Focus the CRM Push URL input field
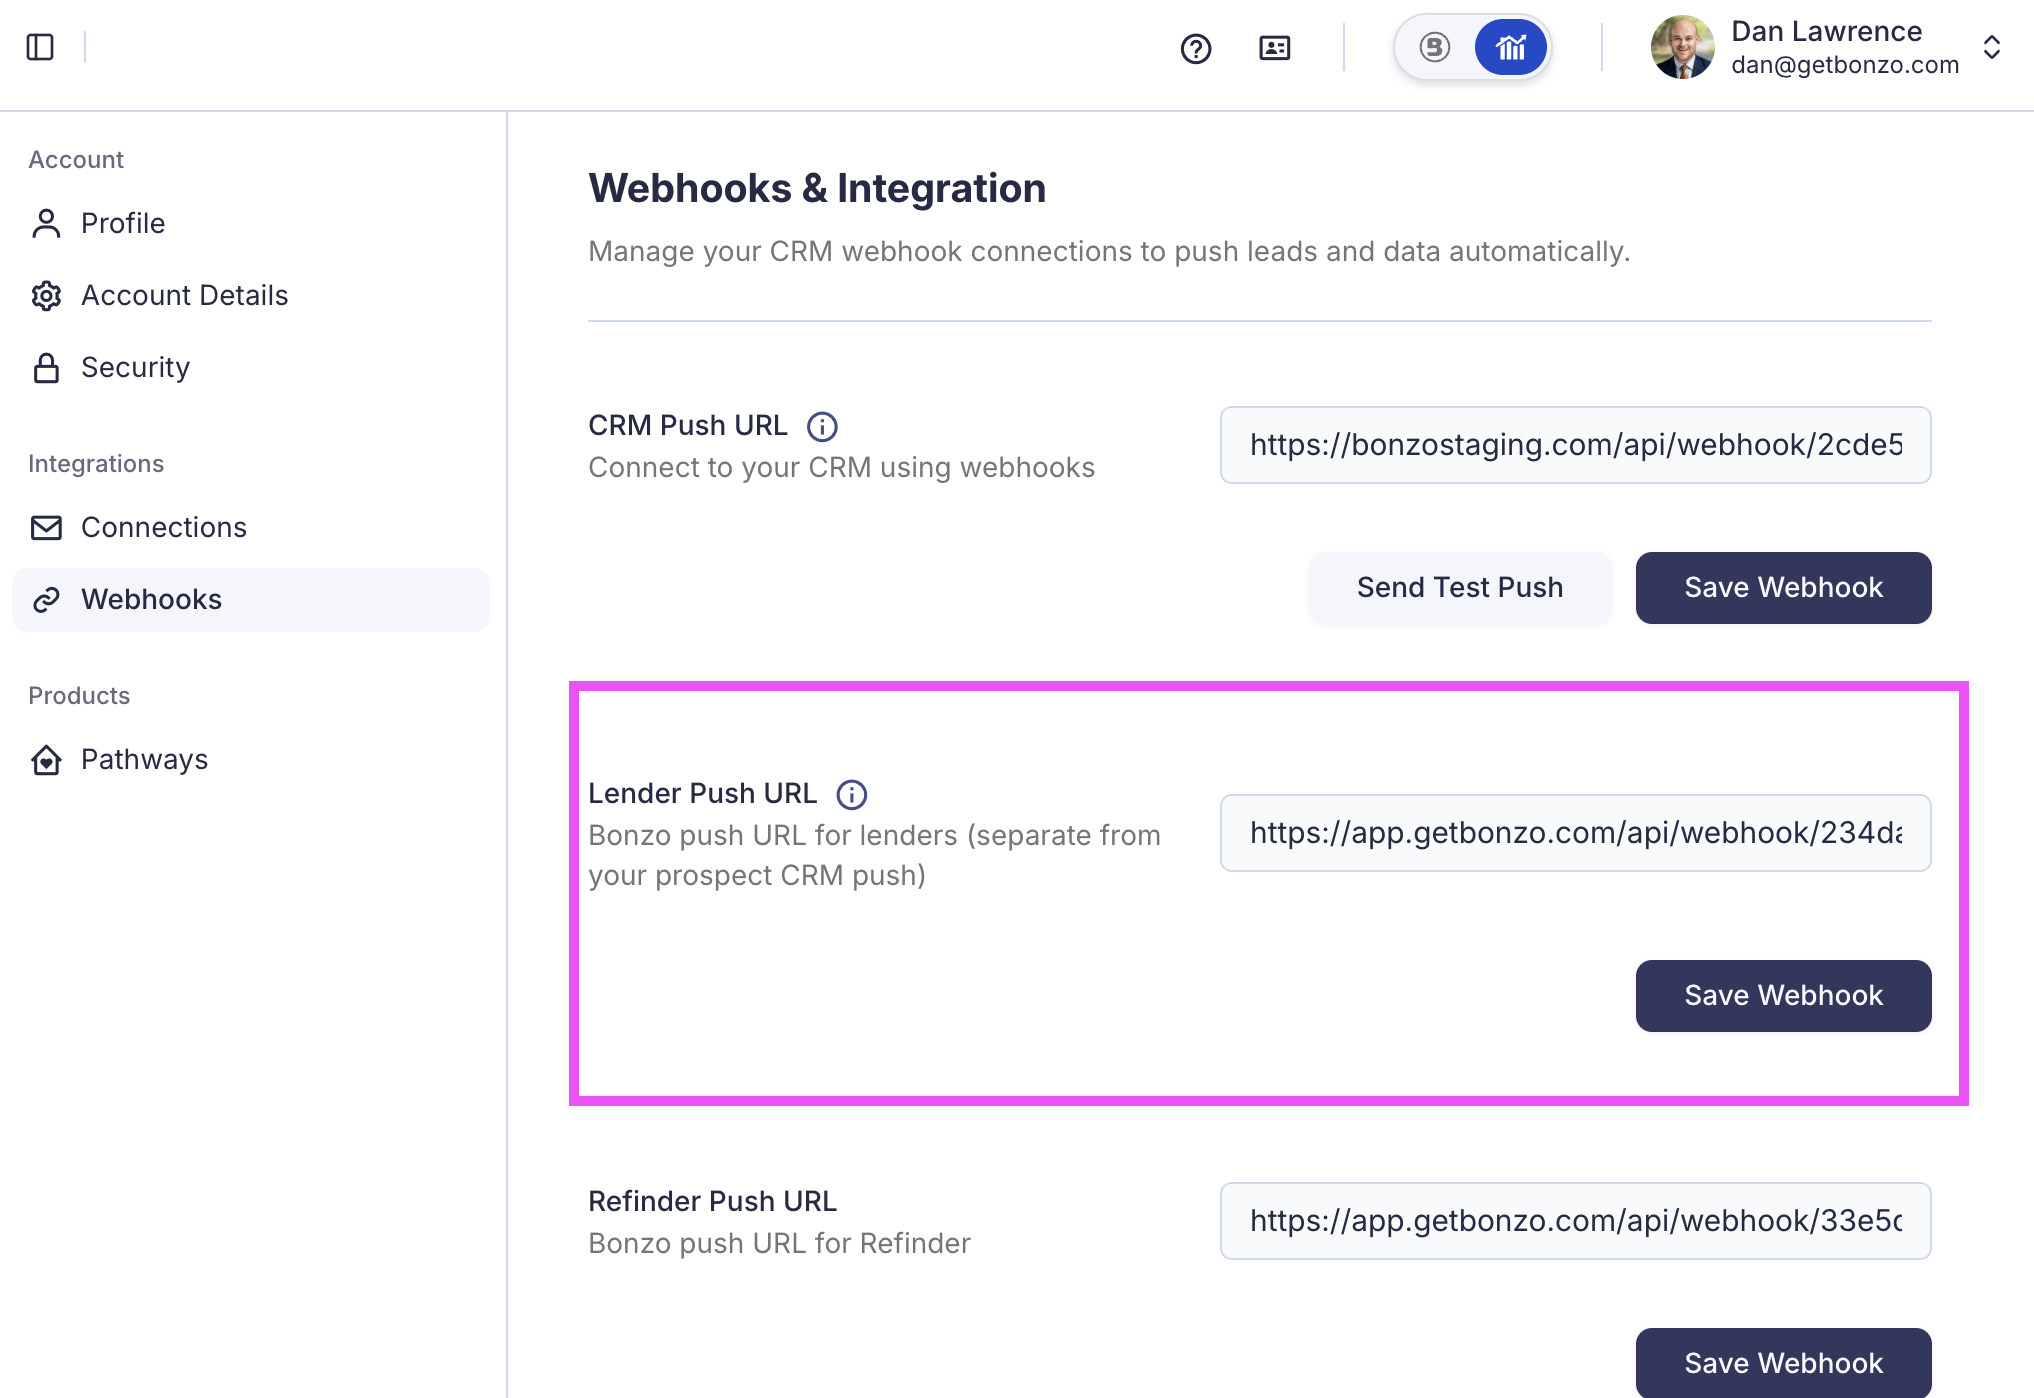The width and height of the screenshot is (2034, 1398). coord(1575,445)
